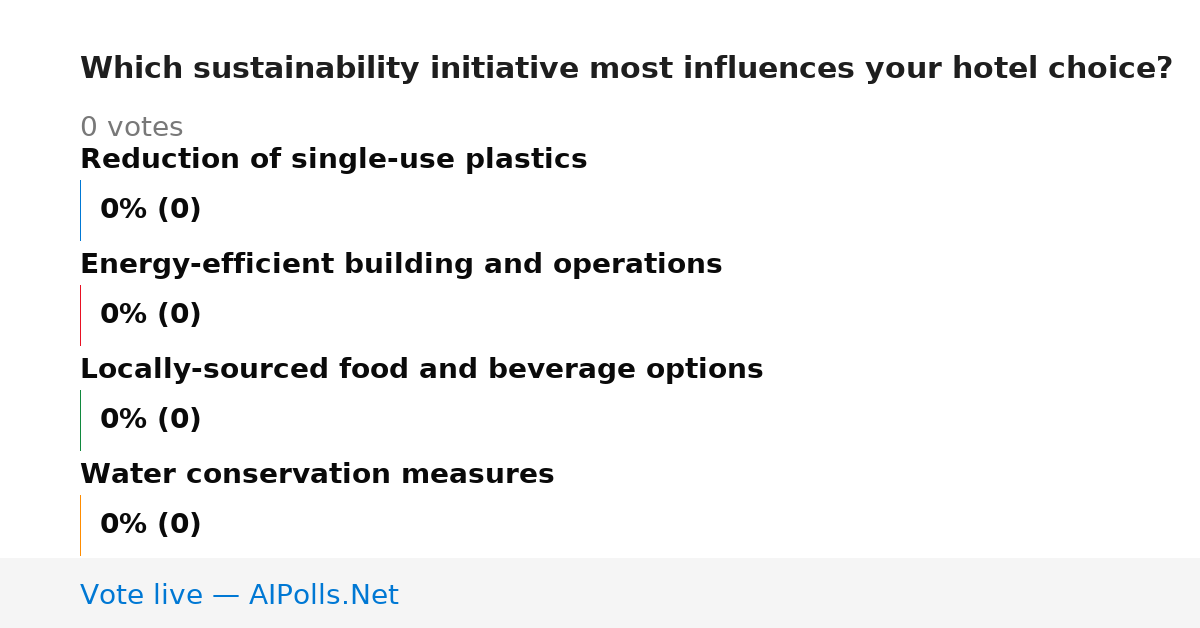Choose Locally-sourced food and beverage options

(421, 370)
